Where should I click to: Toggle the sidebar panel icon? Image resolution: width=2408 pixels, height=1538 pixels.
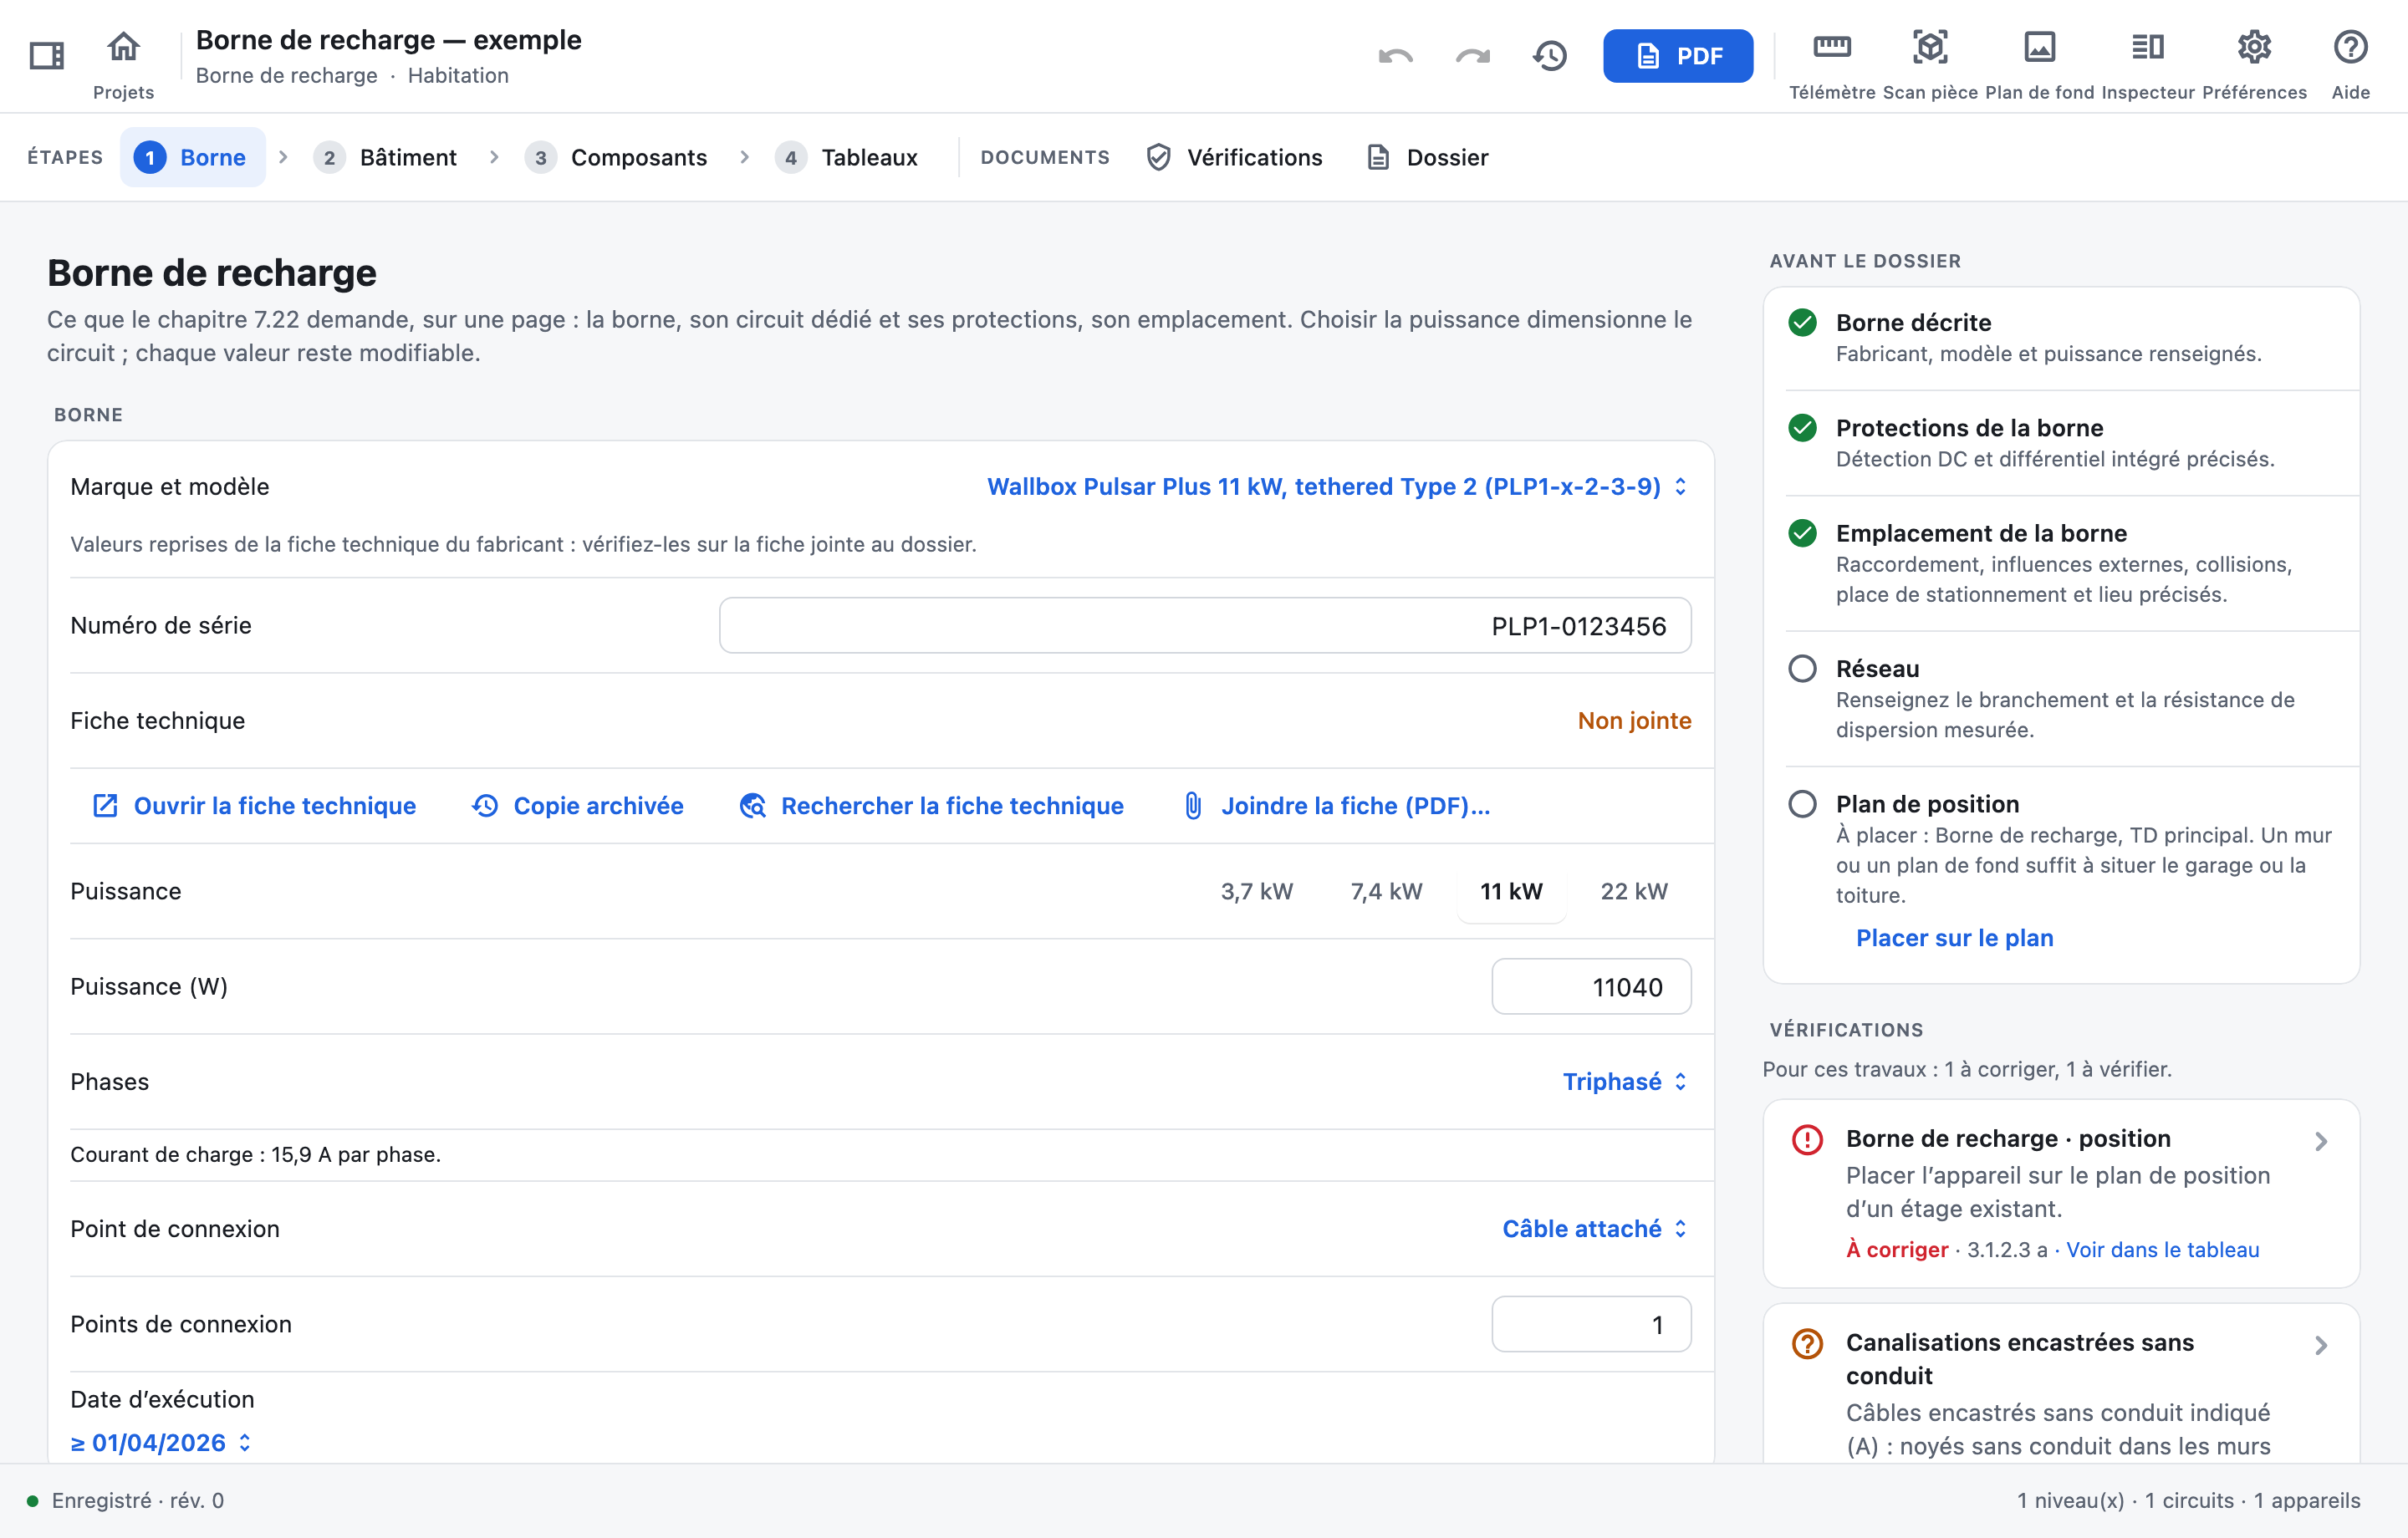pyautogui.click(x=47, y=55)
